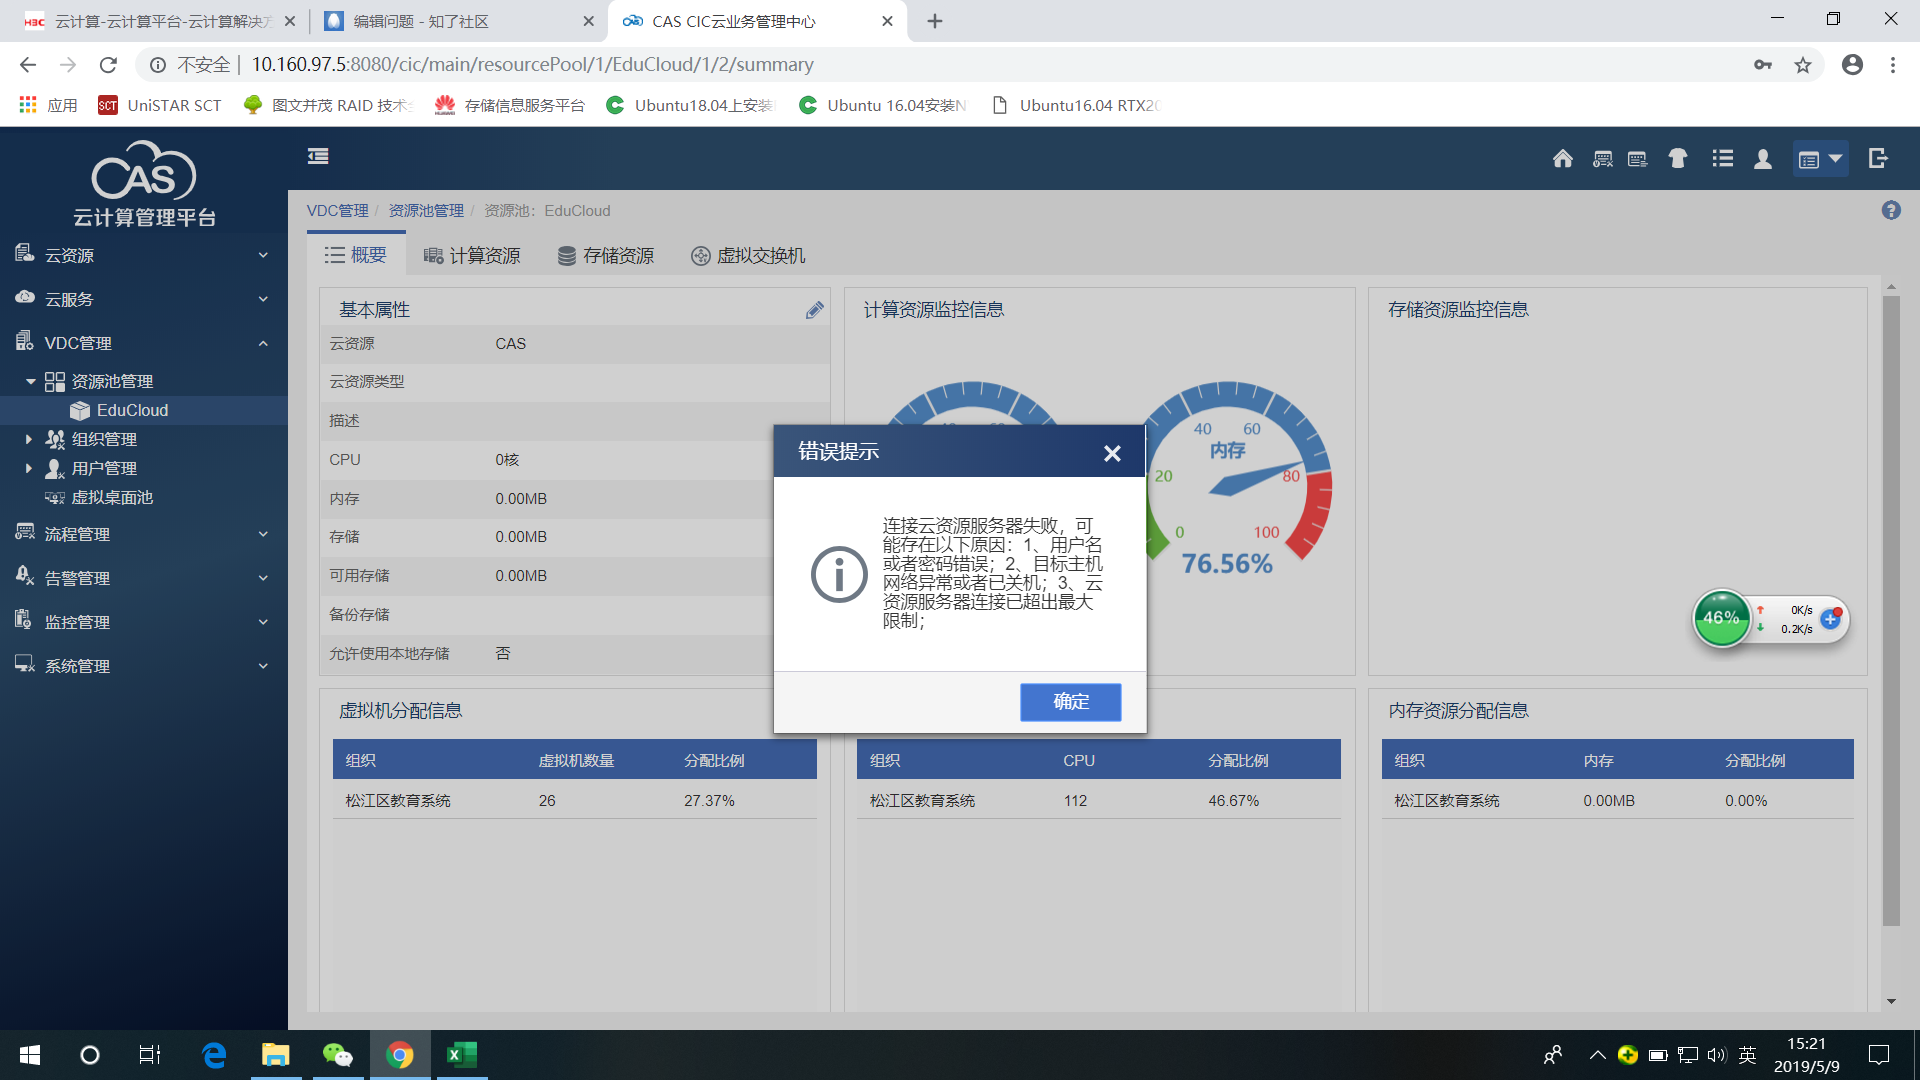Click the user profile icon in header
Viewport: 1920px width, 1080px height.
pyautogui.click(x=1763, y=159)
